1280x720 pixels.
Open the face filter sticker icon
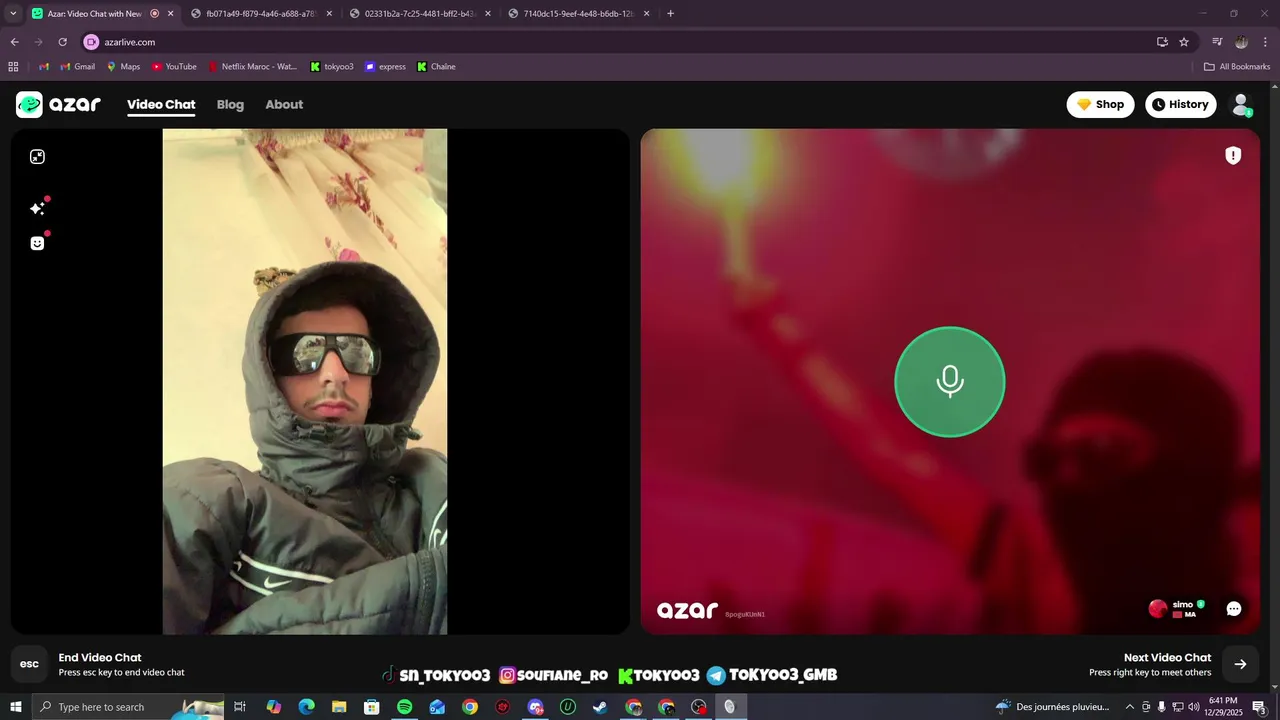37,243
